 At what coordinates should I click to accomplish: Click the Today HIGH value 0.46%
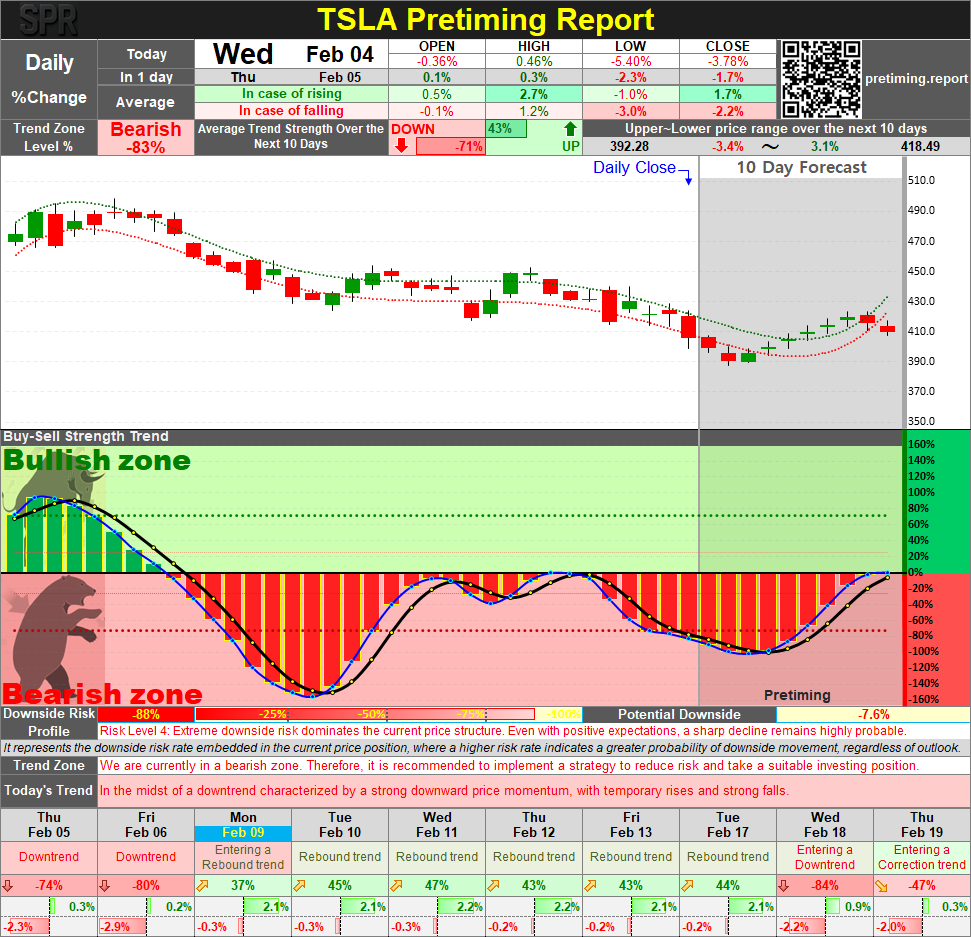(534, 61)
